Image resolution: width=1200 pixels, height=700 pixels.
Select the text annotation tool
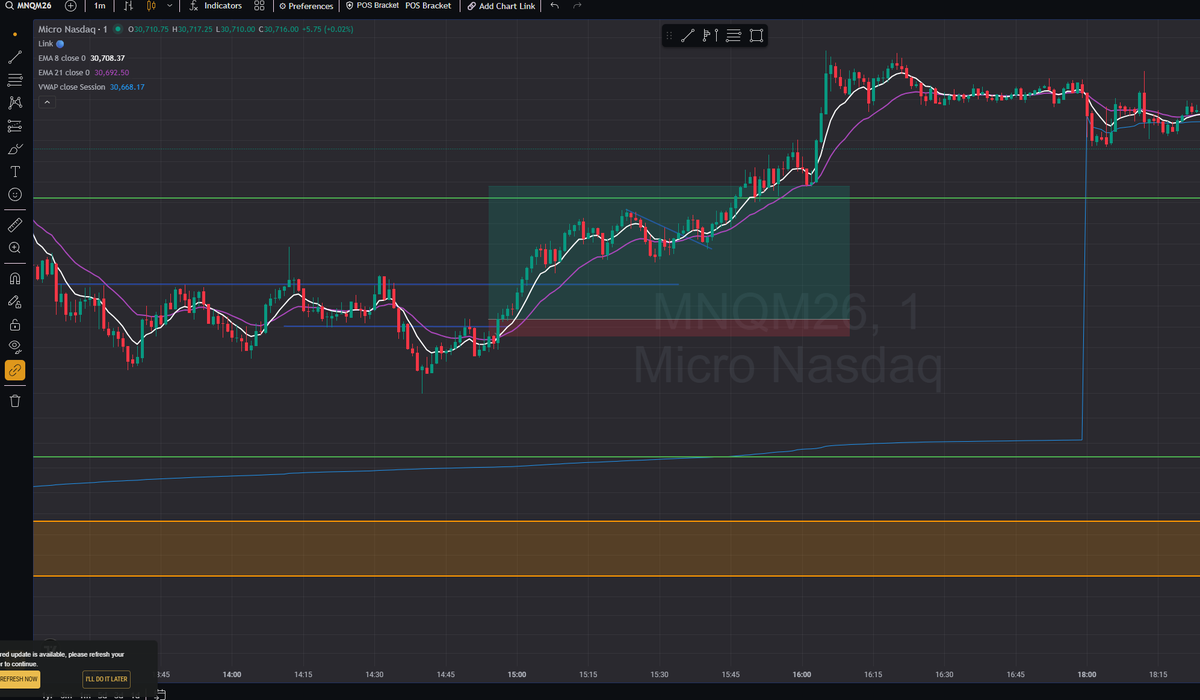[15, 172]
